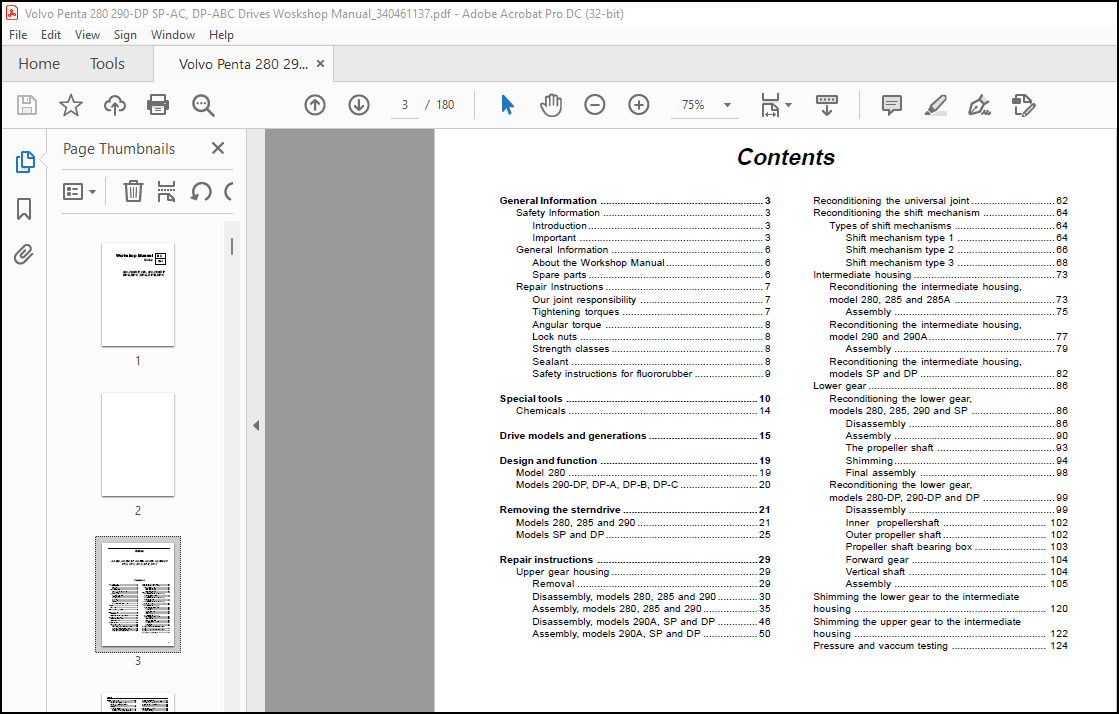Screen dimensions: 1119x714
Task: Open the View menu
Action: 87,35
